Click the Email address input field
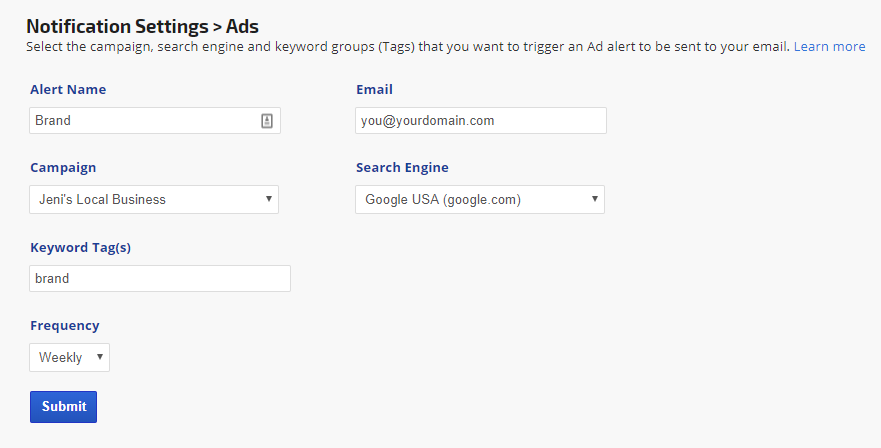881x448 pixels. pos(481,121)
